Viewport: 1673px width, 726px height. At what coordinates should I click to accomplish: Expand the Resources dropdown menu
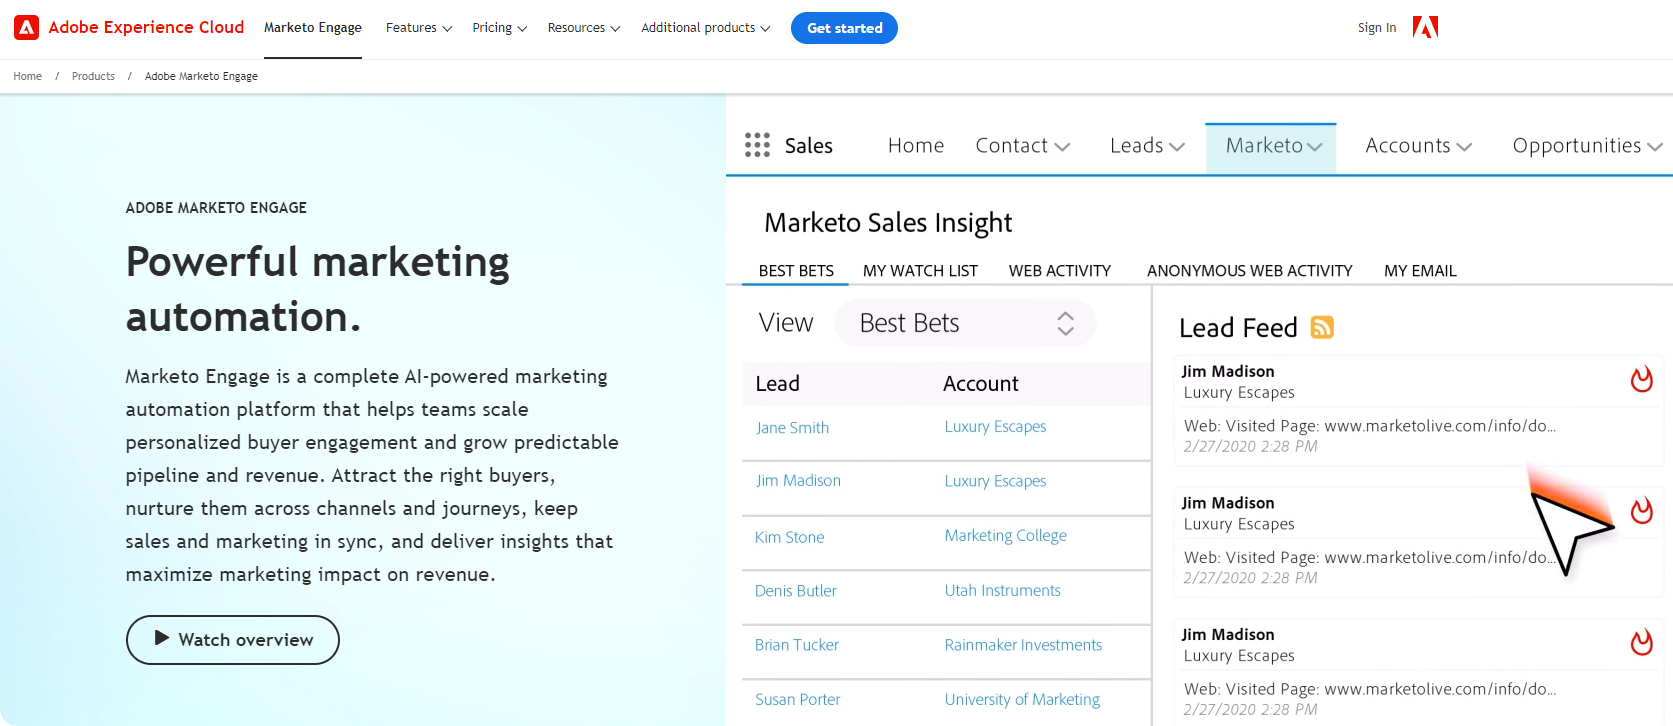[584, 28]
